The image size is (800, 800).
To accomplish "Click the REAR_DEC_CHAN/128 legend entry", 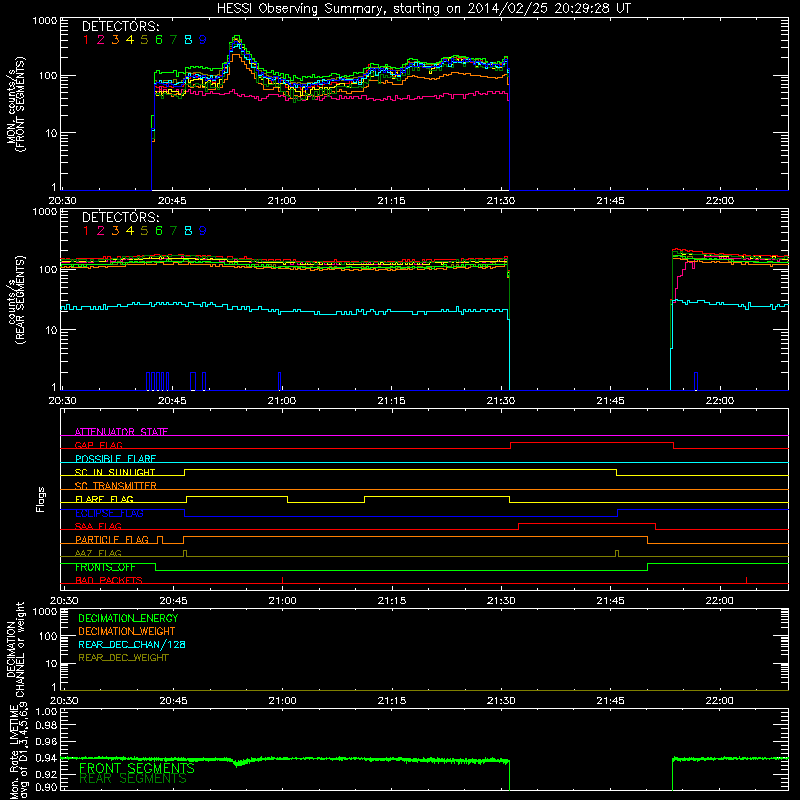I will (x=132, y=644).
